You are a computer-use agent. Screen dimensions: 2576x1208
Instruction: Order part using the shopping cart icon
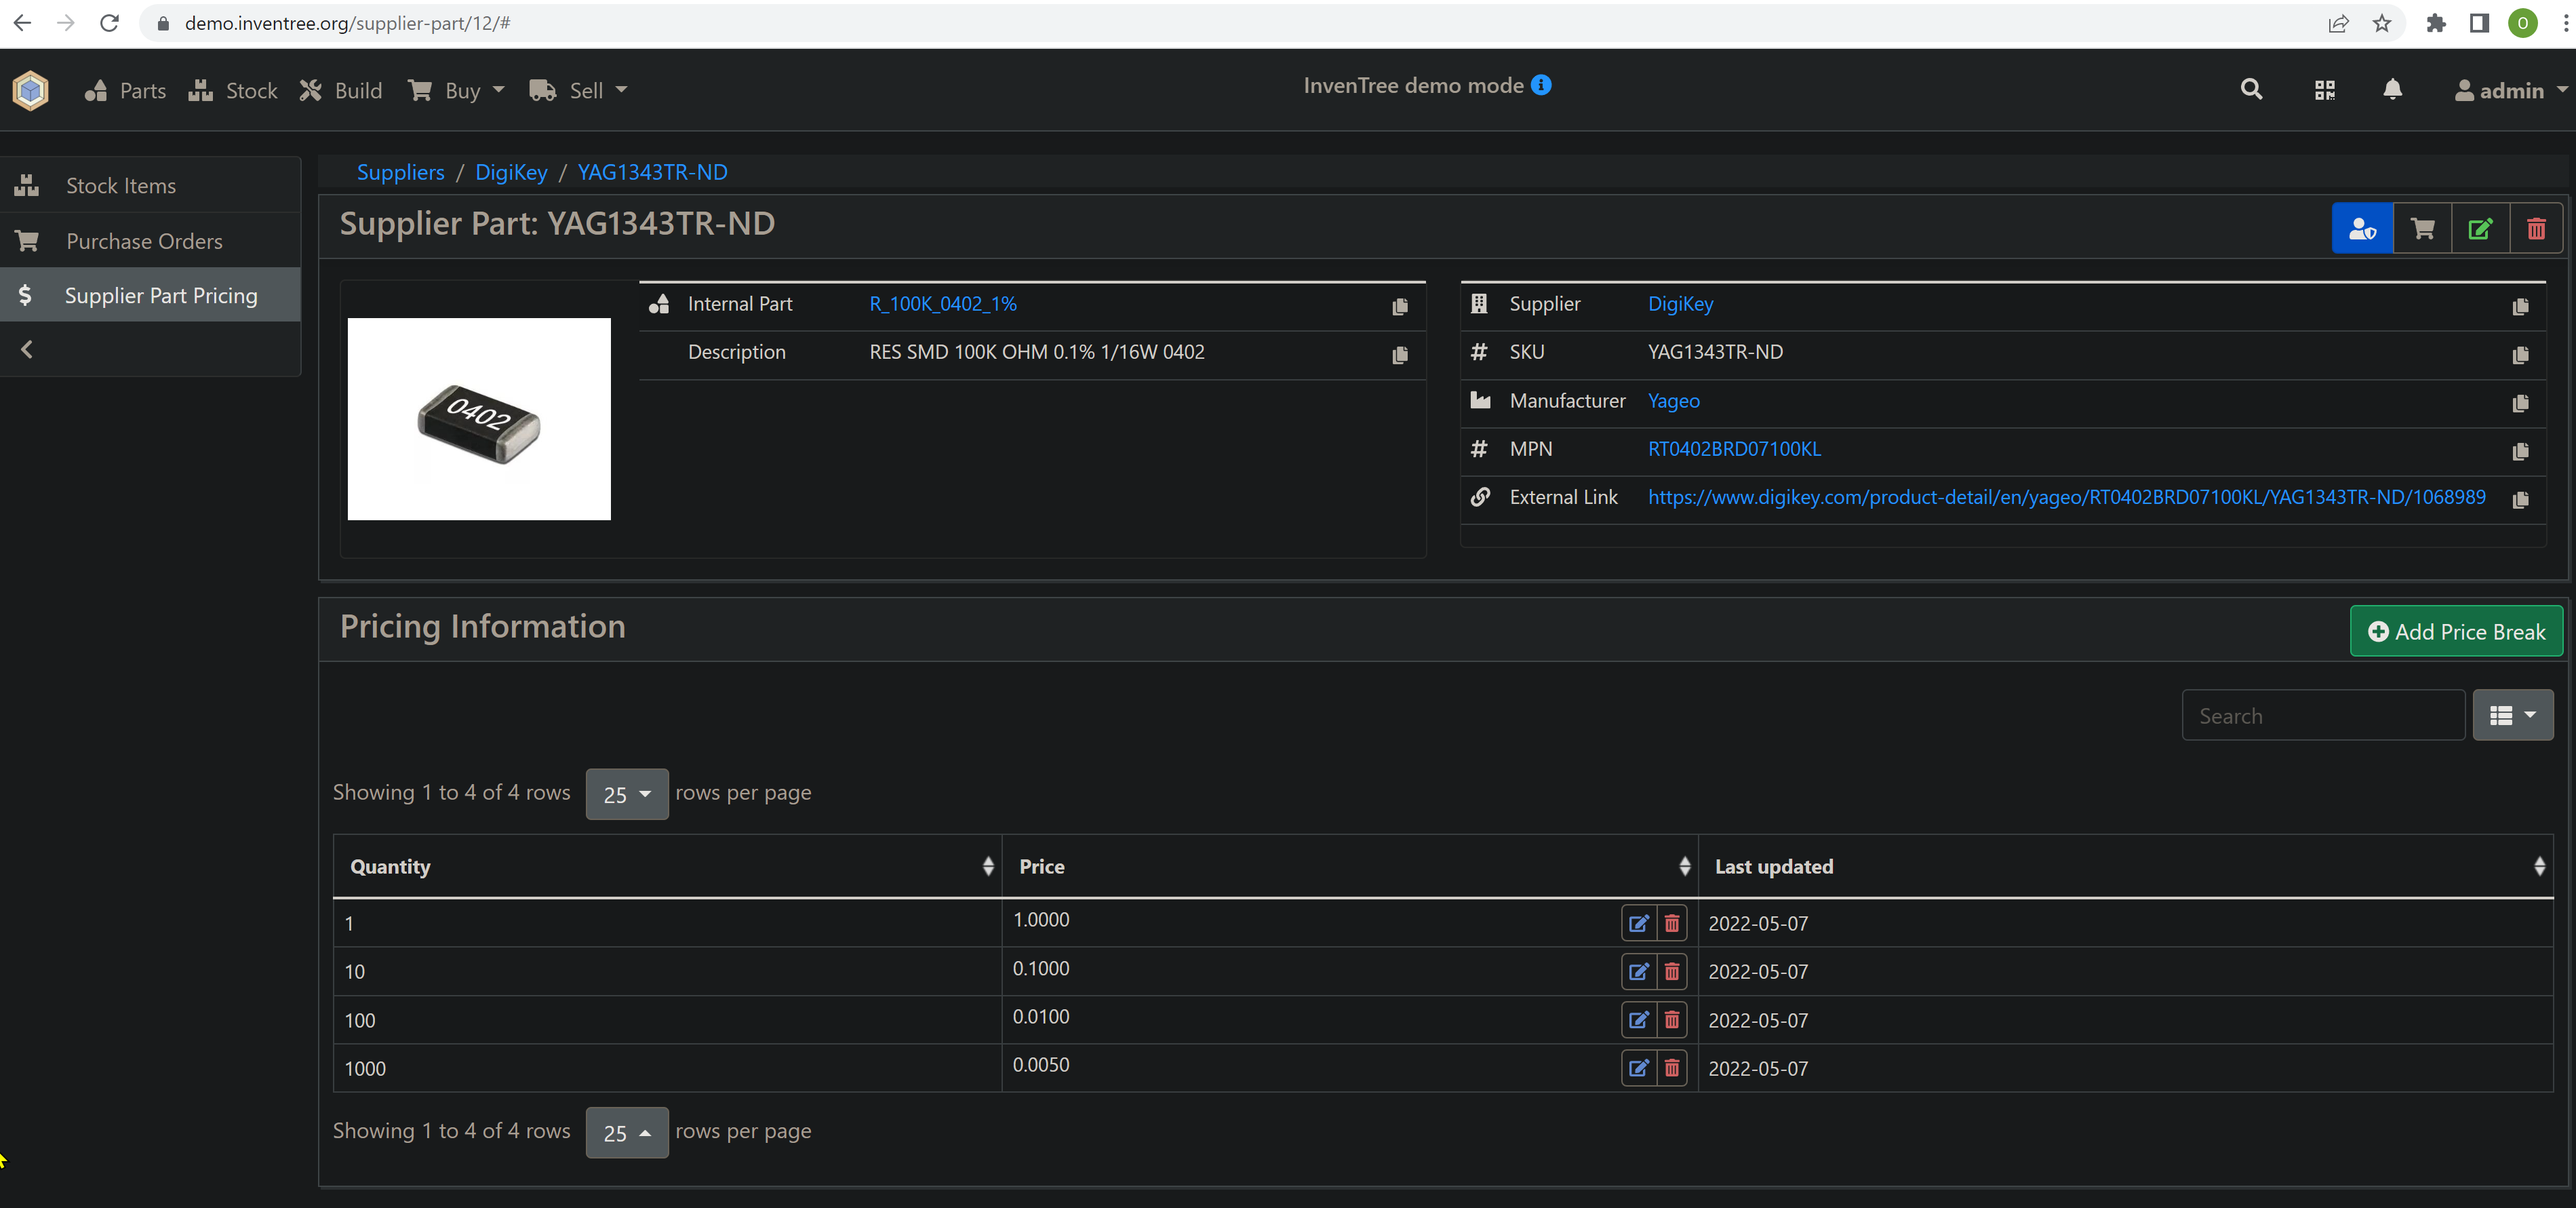click(2422, 228)
